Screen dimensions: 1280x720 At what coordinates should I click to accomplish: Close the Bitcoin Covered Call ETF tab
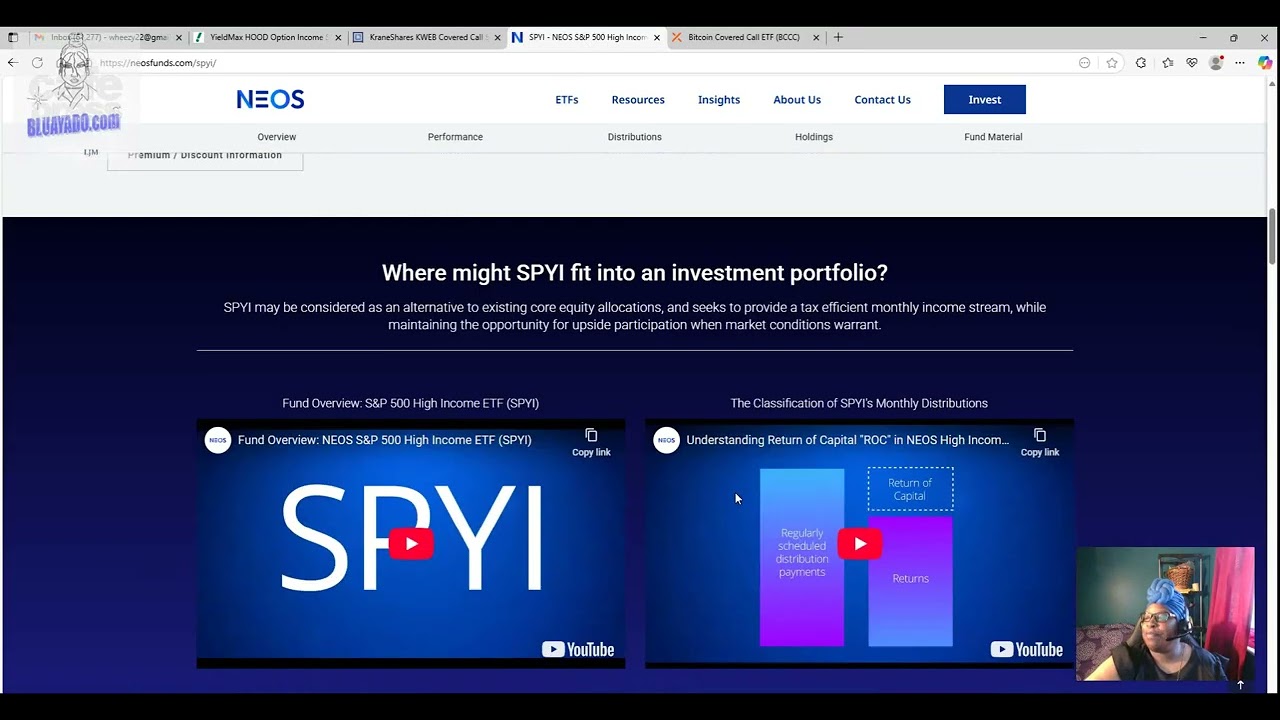coord(816,37)
